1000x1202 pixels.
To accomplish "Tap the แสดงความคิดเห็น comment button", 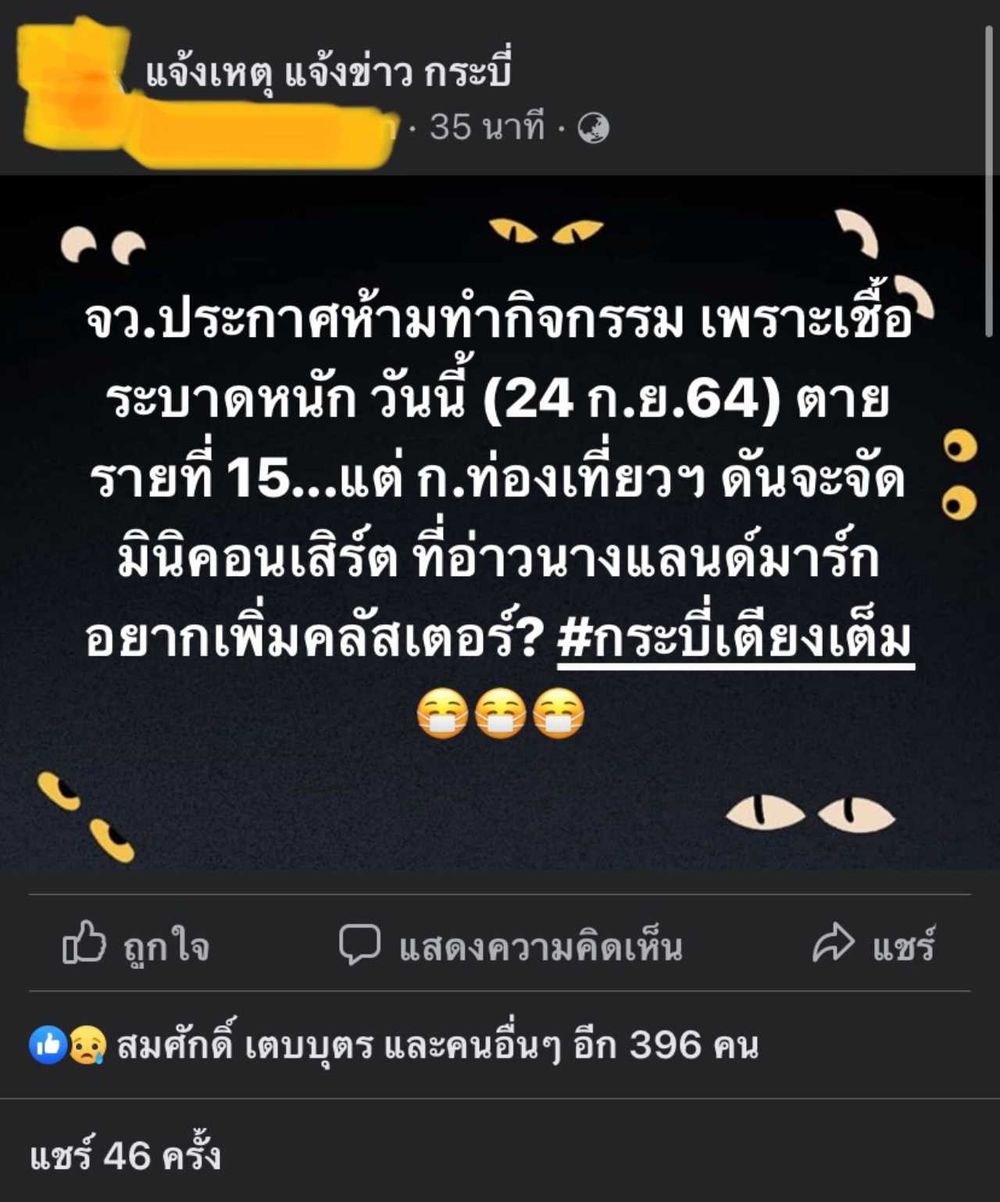I will pyautogui.click(x=540, y=945).
